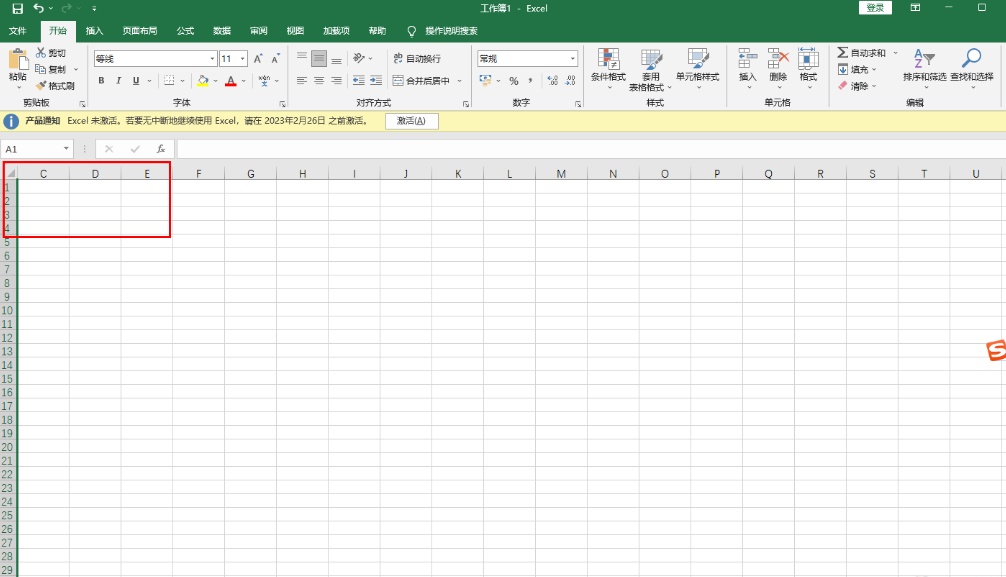Click the 剪切 cut scissors icon

(41, 53)
